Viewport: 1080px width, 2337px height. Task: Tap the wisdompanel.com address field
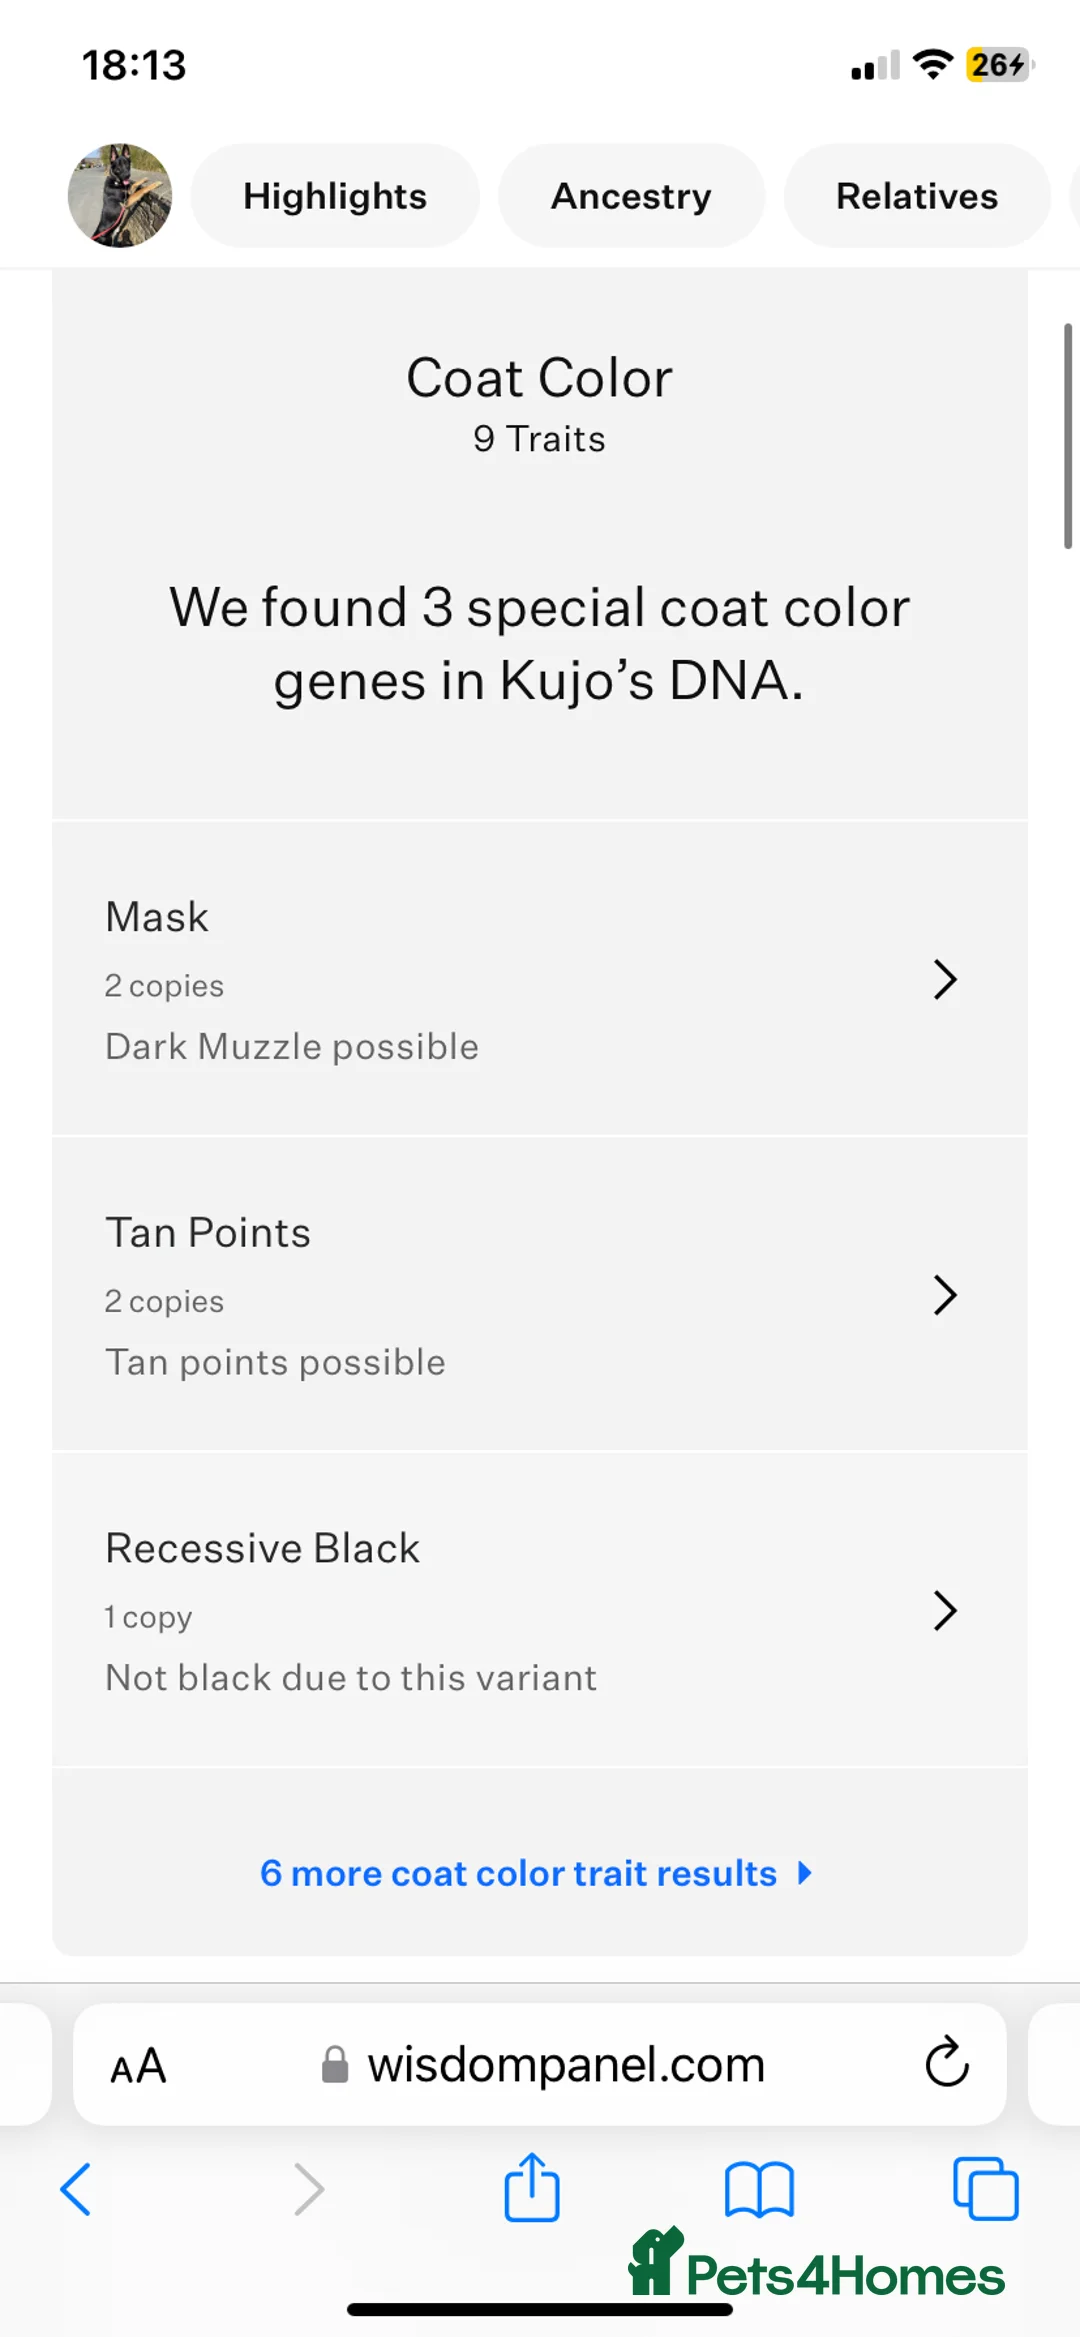coord(566,2064)
